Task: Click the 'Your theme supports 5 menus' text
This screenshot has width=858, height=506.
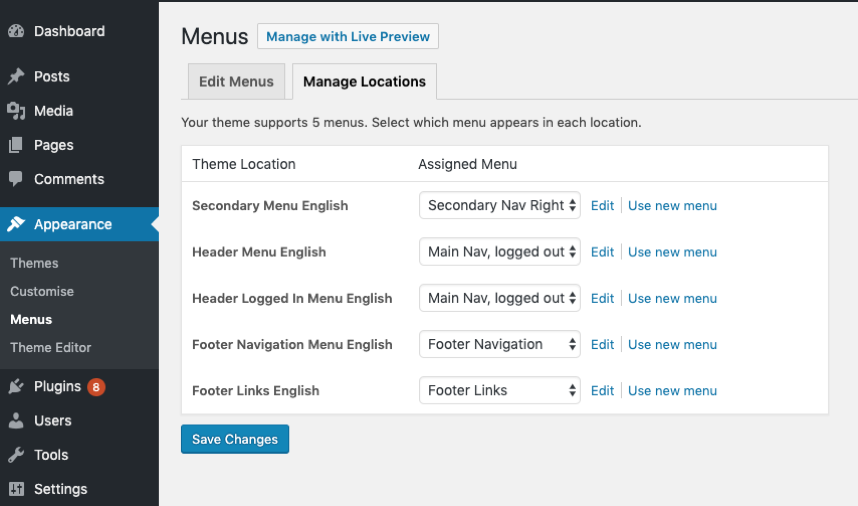Action: pos(411,123)
